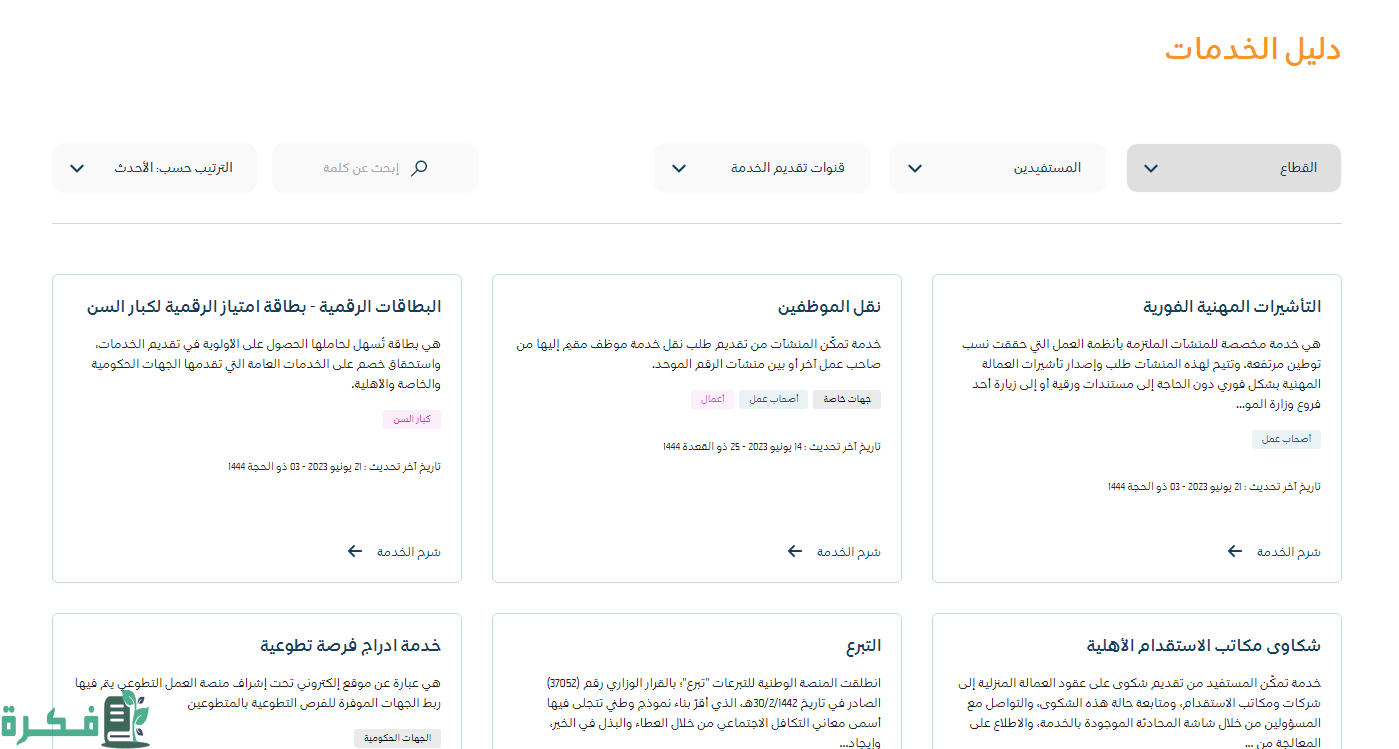Click الجهات الحكومية tag on volunteer card

point(397,738)
